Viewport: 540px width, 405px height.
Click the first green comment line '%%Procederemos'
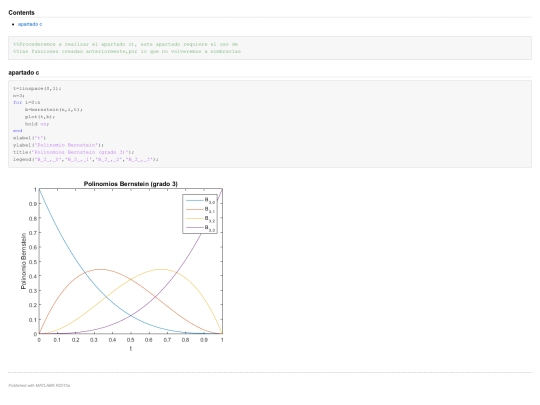(x=126, y=44)
